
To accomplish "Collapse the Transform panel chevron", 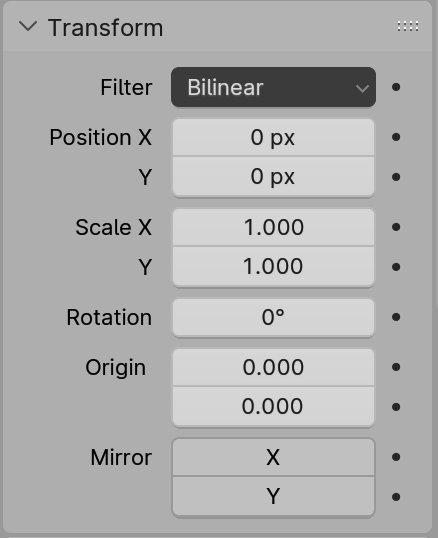I will click(28, 27).
